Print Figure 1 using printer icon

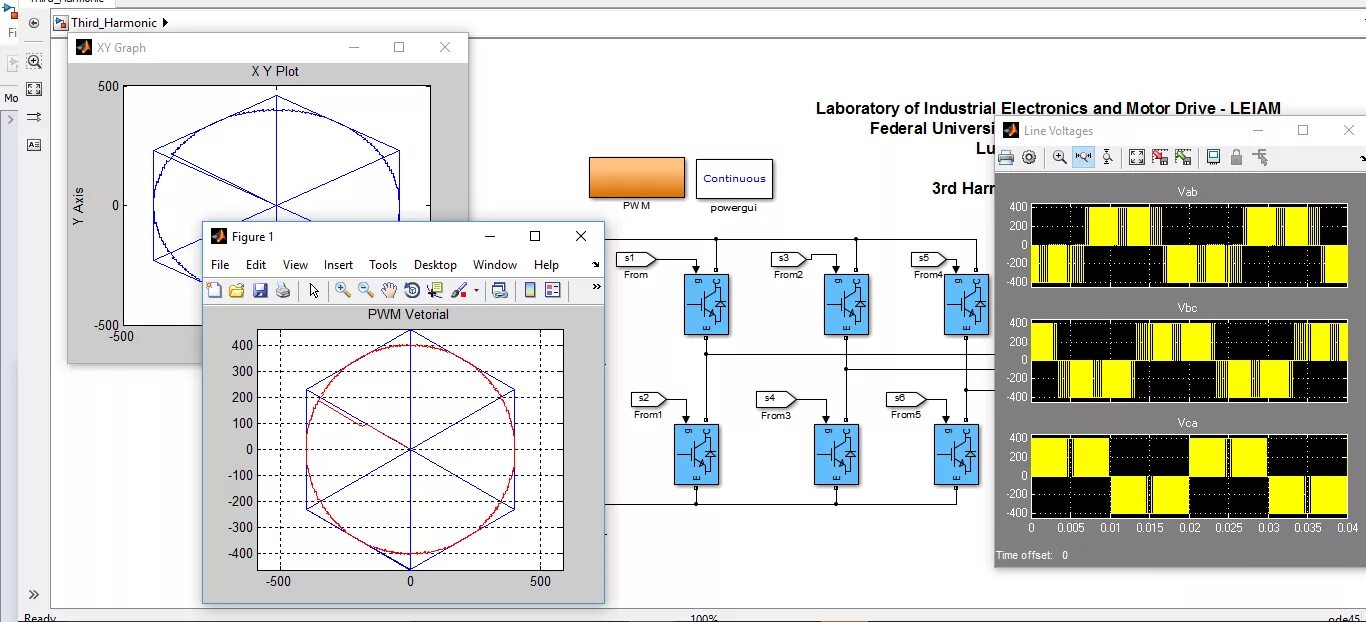click(283, 290)
